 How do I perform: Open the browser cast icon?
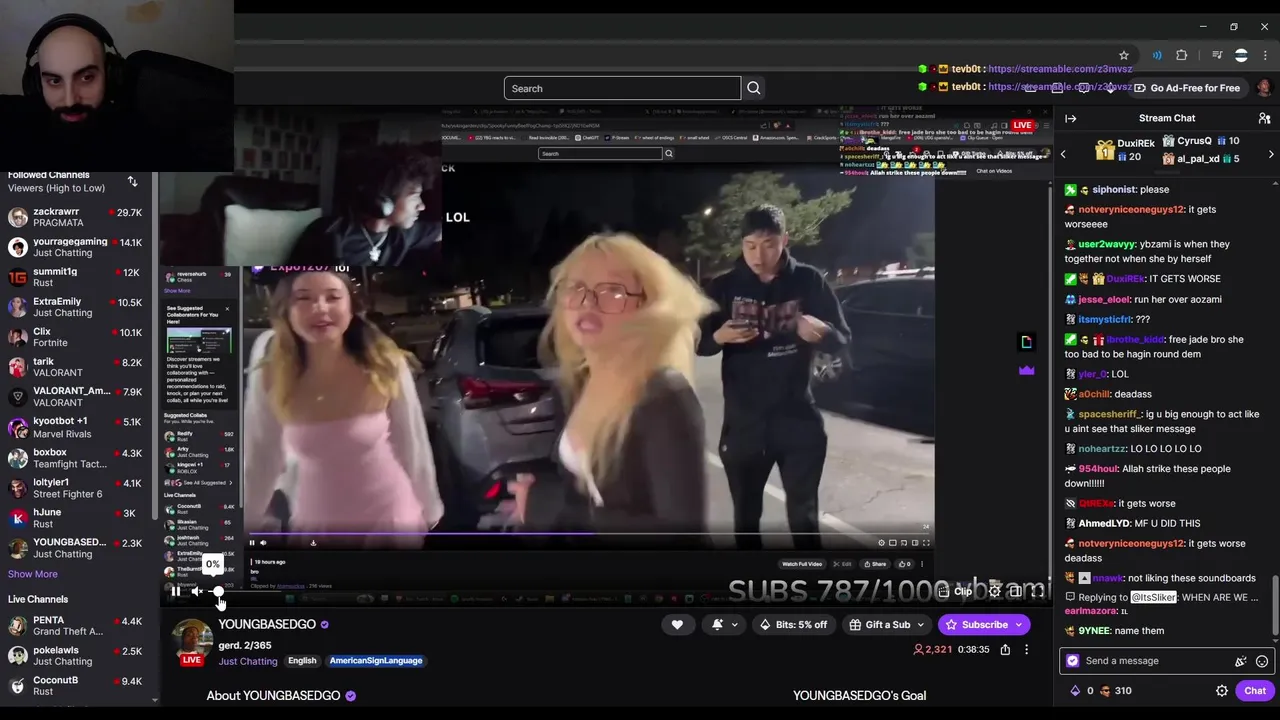(1157, 55)
